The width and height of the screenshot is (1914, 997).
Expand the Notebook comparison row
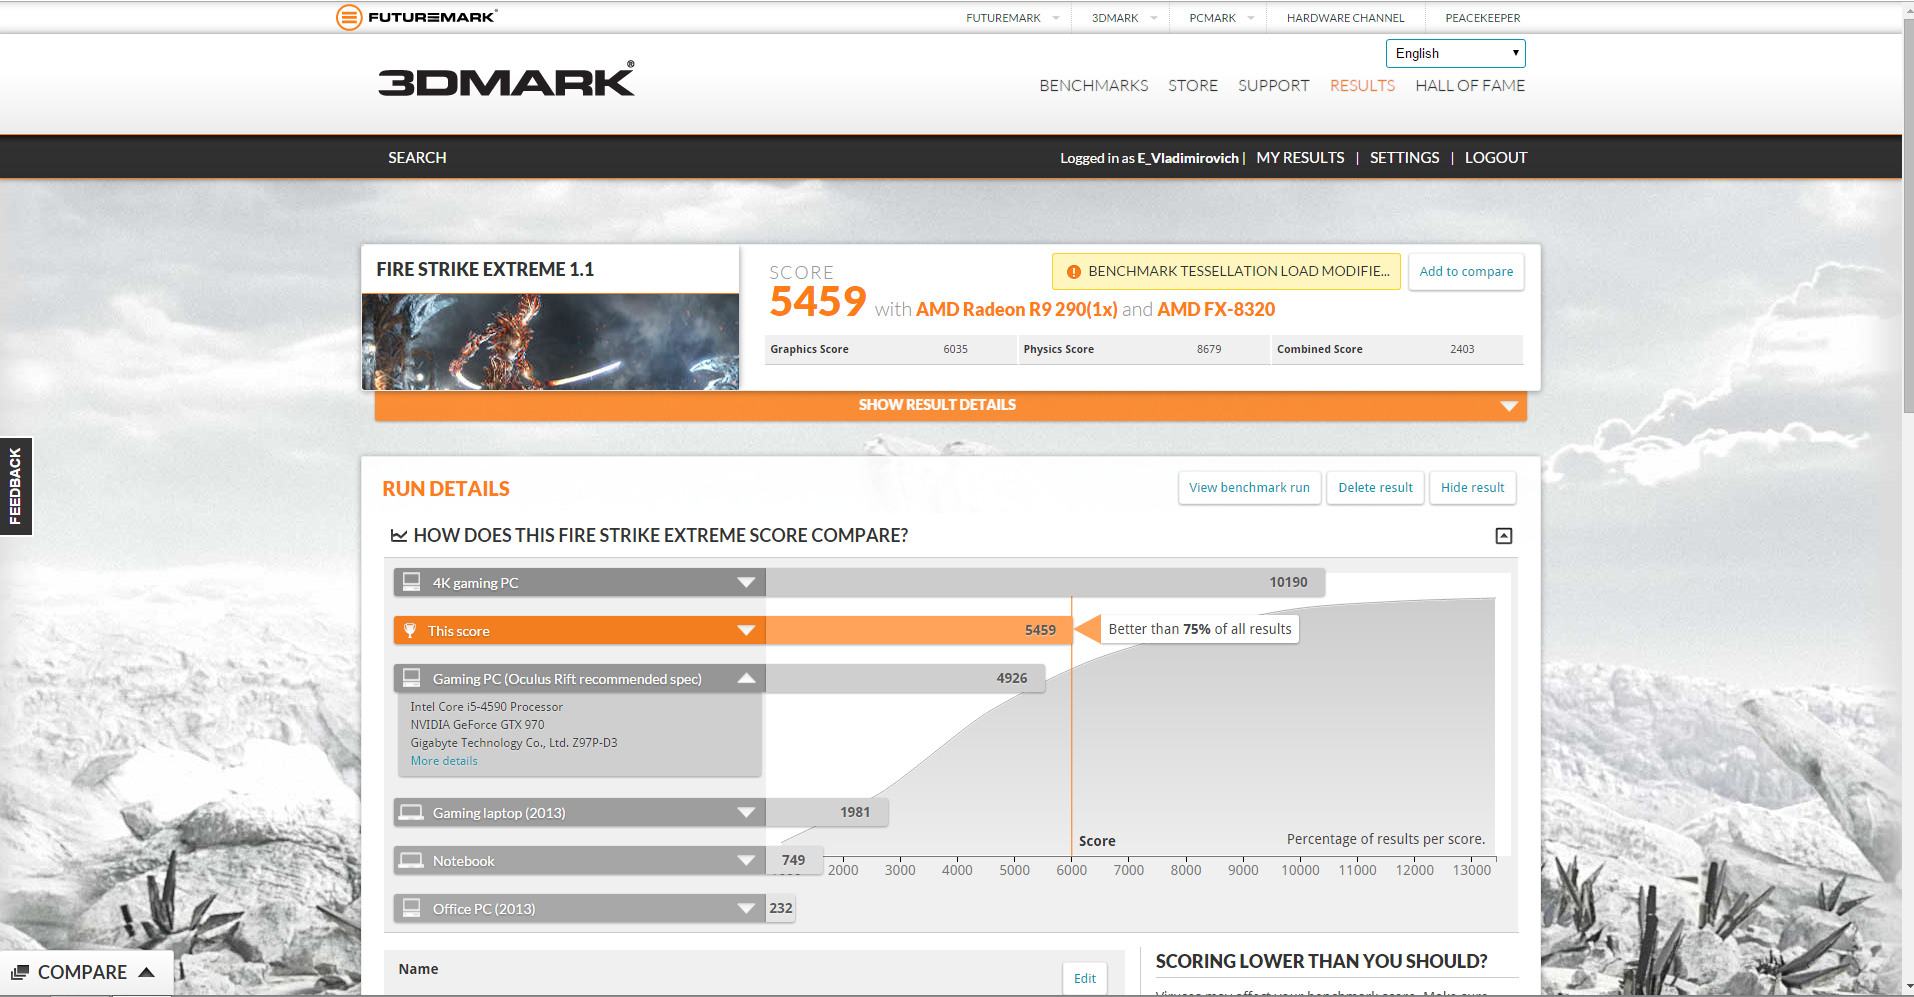pos(745,860)
